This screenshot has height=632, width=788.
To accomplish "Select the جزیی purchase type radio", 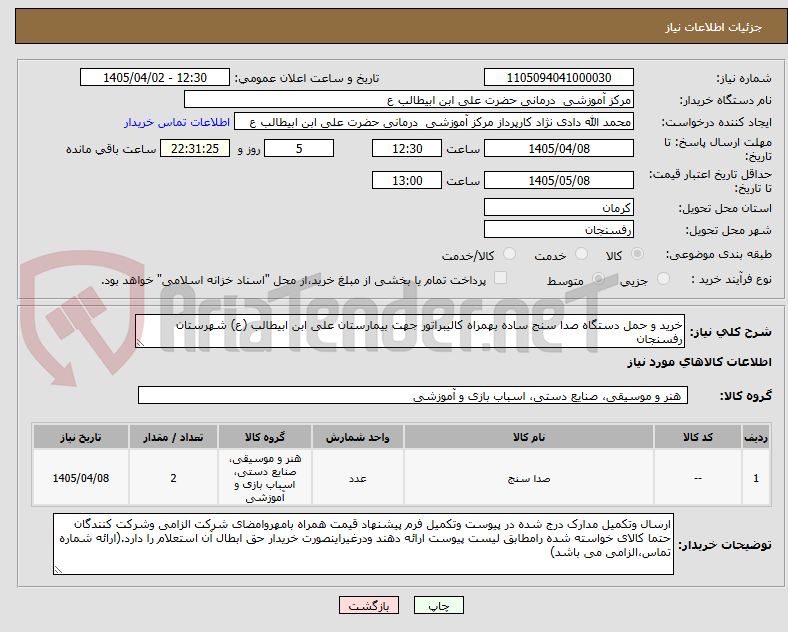I will click(x=663, y=279).
